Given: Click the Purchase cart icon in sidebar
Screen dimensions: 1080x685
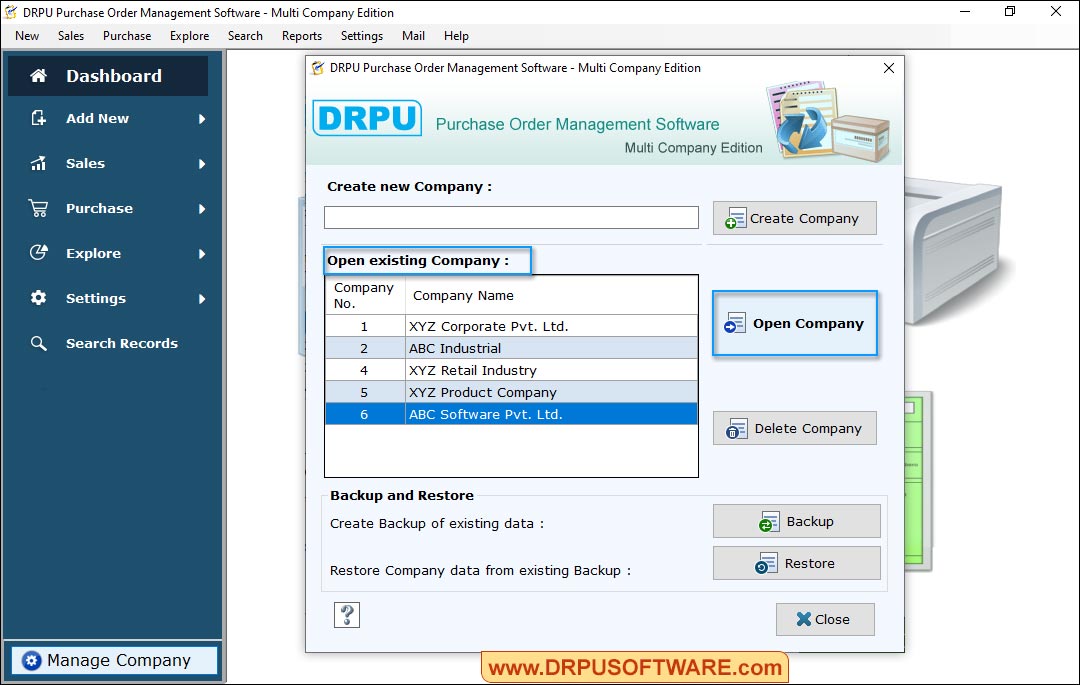Looking at the screenshot, I should (38, 208).
